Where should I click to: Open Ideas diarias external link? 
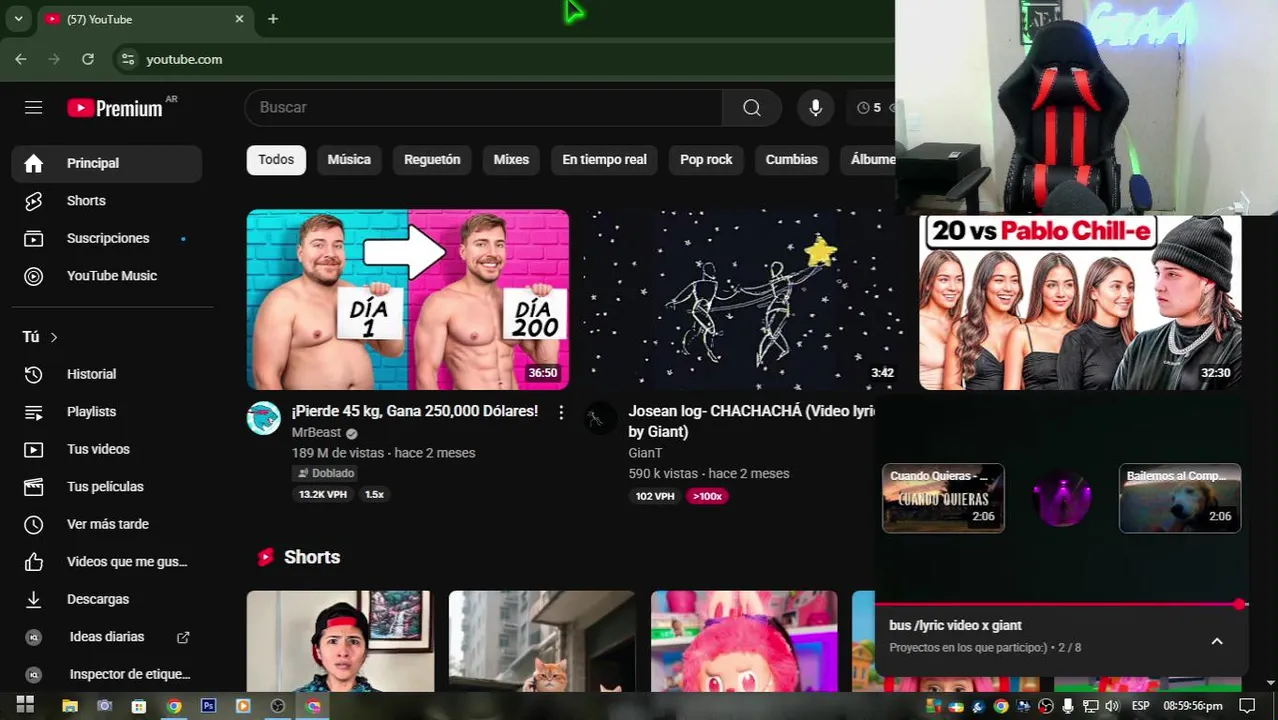[107, 637]
